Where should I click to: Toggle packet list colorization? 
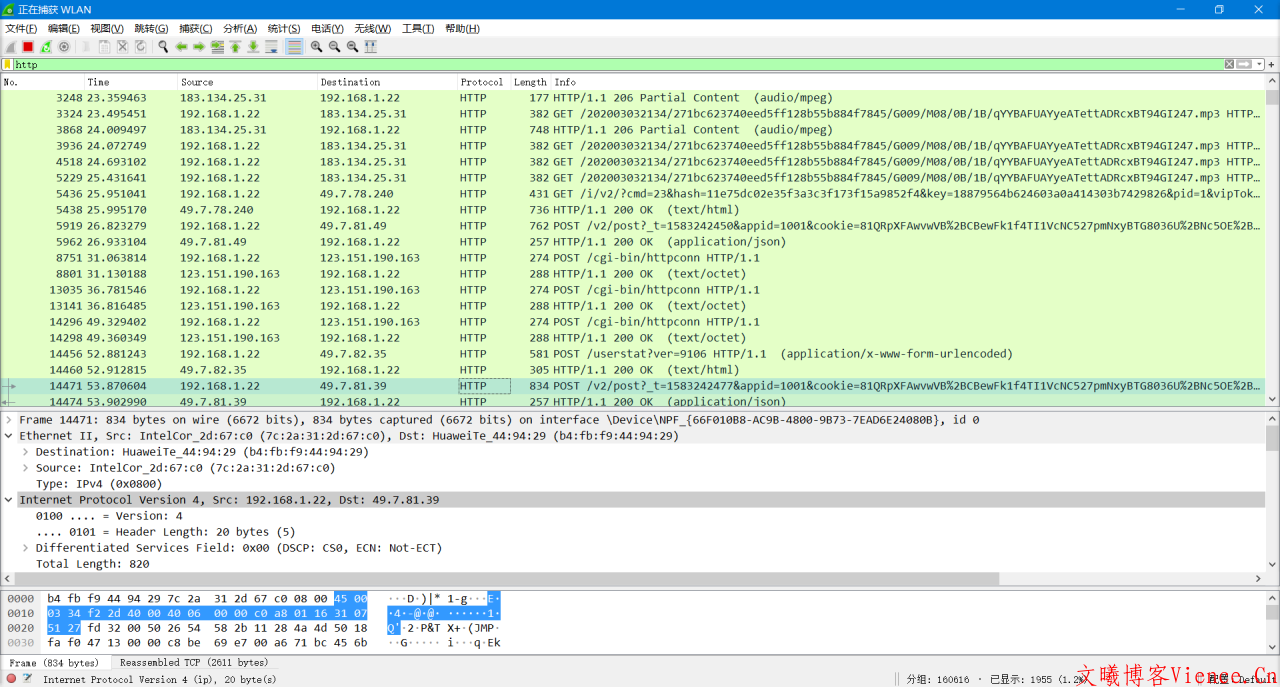(294, 47)
